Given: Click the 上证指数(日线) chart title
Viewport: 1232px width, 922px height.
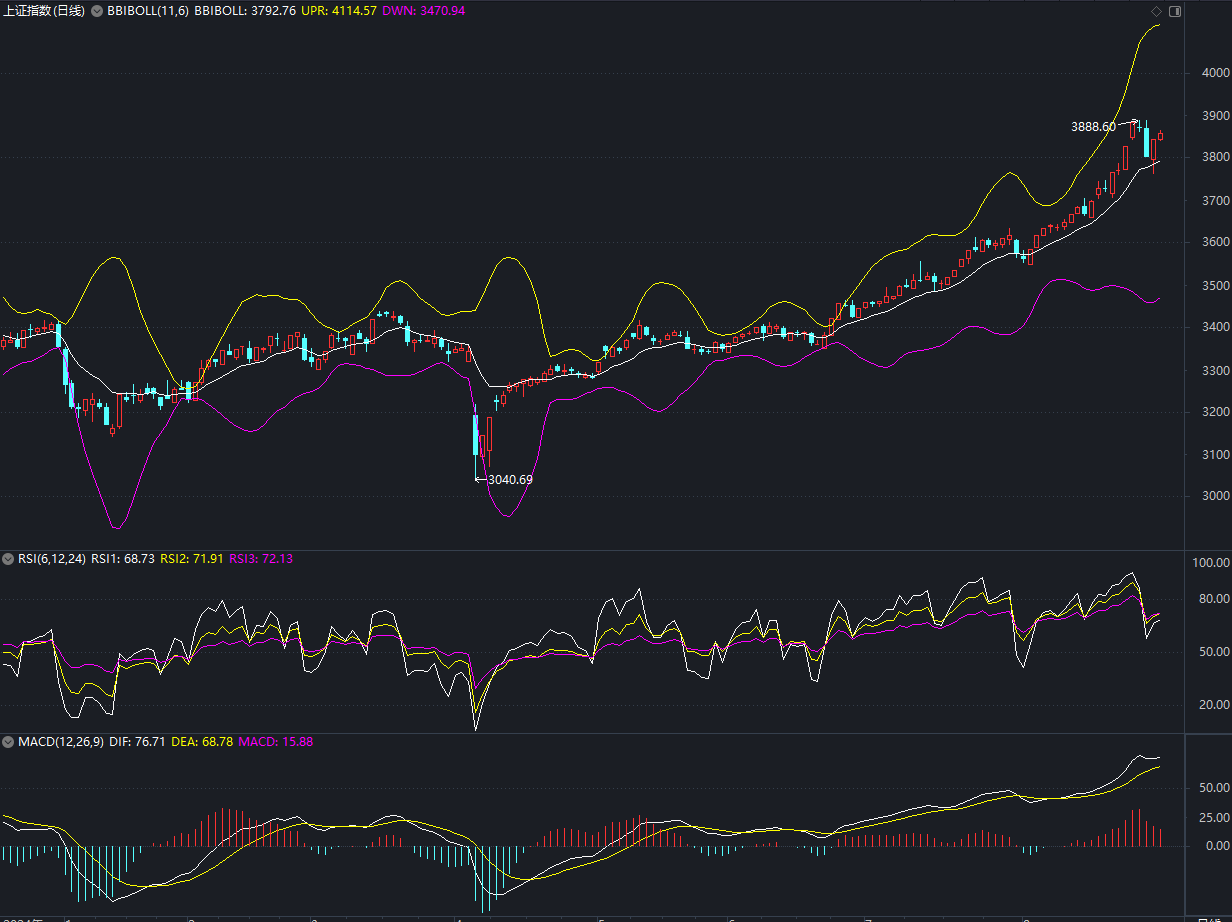Looking at the screenshot, I should pos(44,11).
